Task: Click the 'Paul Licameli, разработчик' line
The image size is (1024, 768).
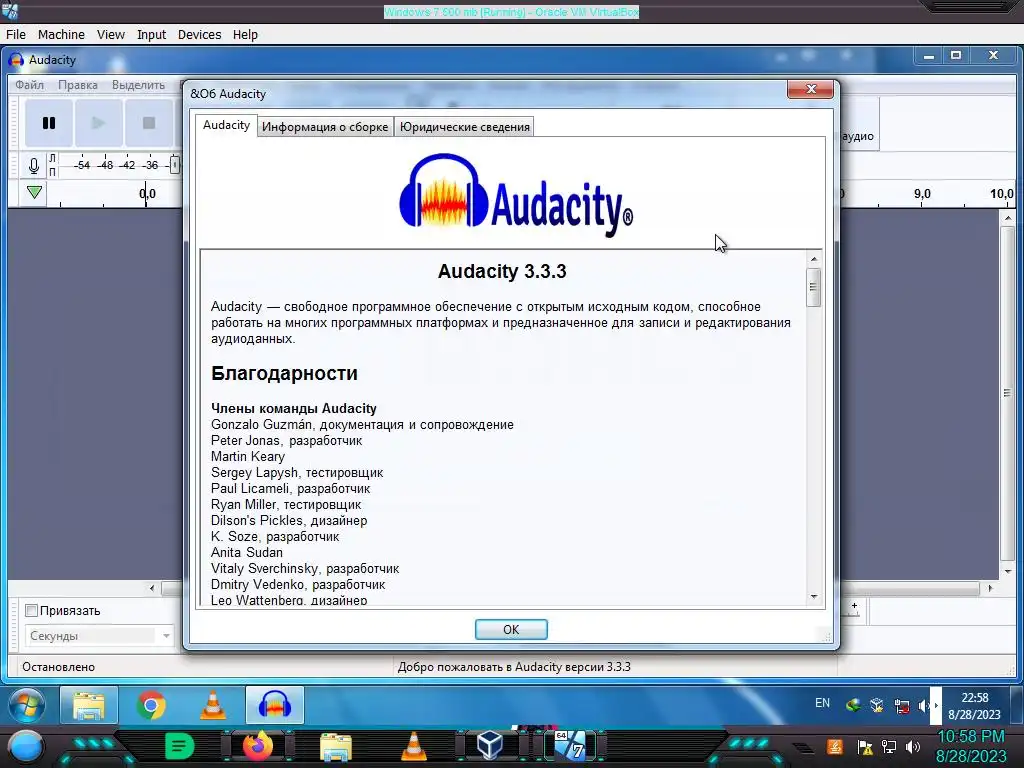Action: [x=291, y=488]
